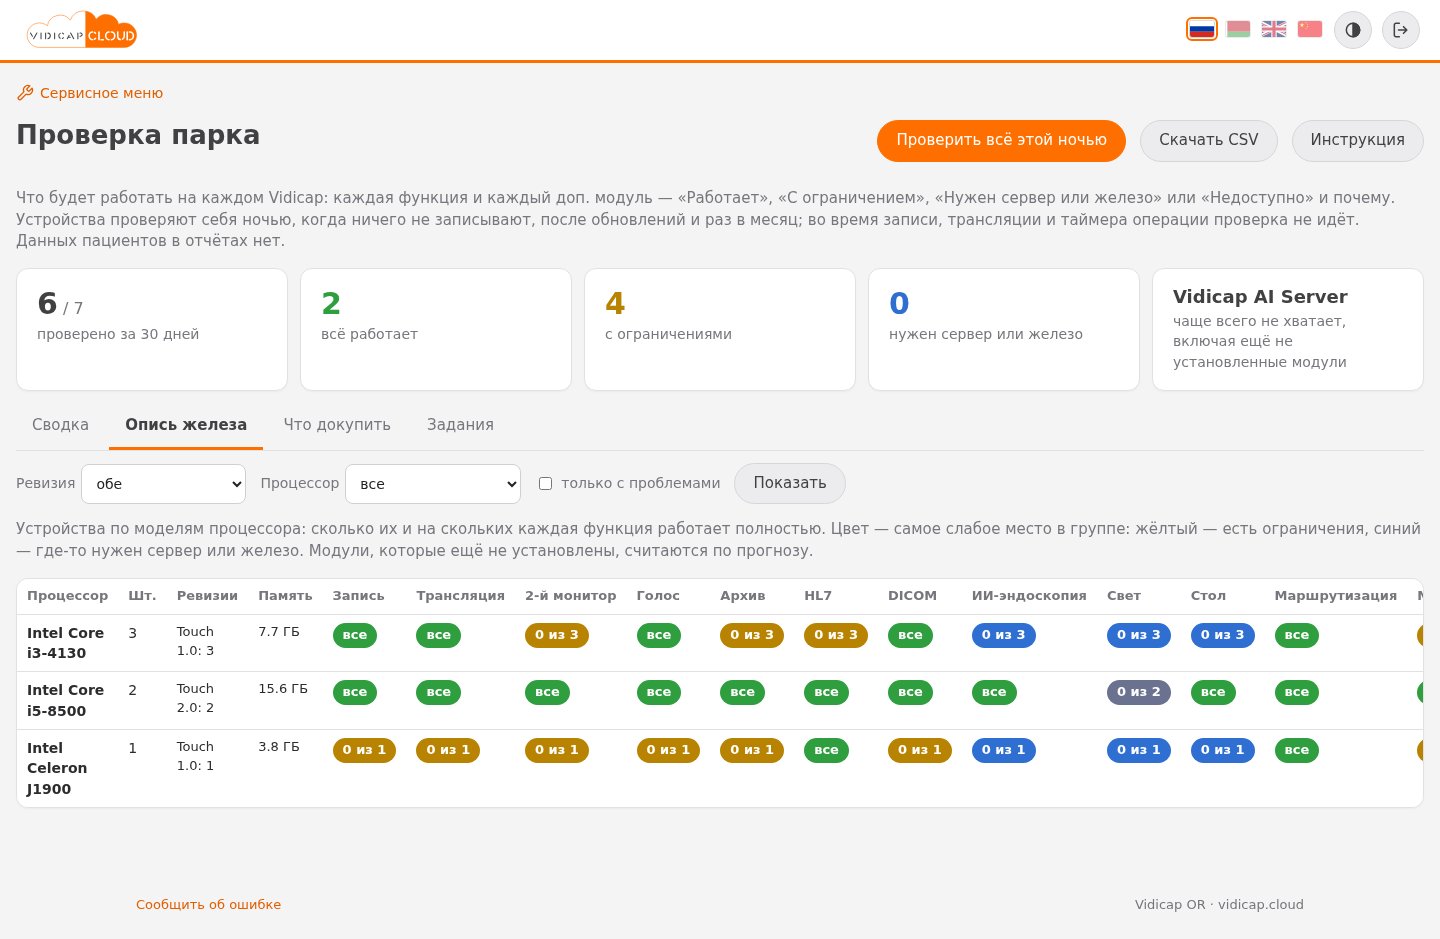Click Celeron J1900 DICOM 0 из 1 badge

tap(920, 750)
